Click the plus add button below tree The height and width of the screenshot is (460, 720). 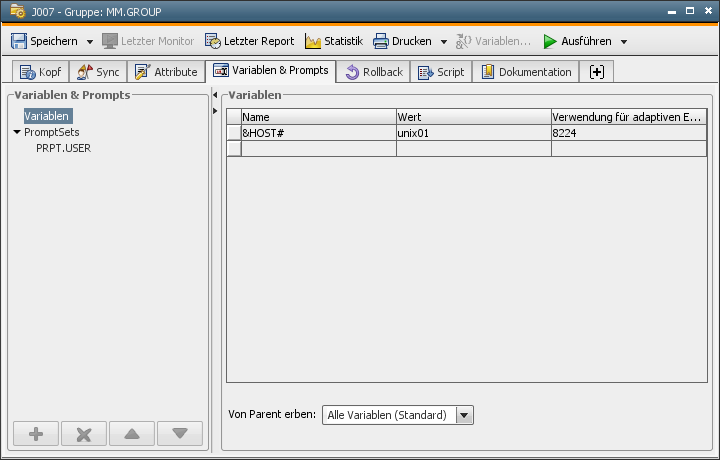coord(36,434)
